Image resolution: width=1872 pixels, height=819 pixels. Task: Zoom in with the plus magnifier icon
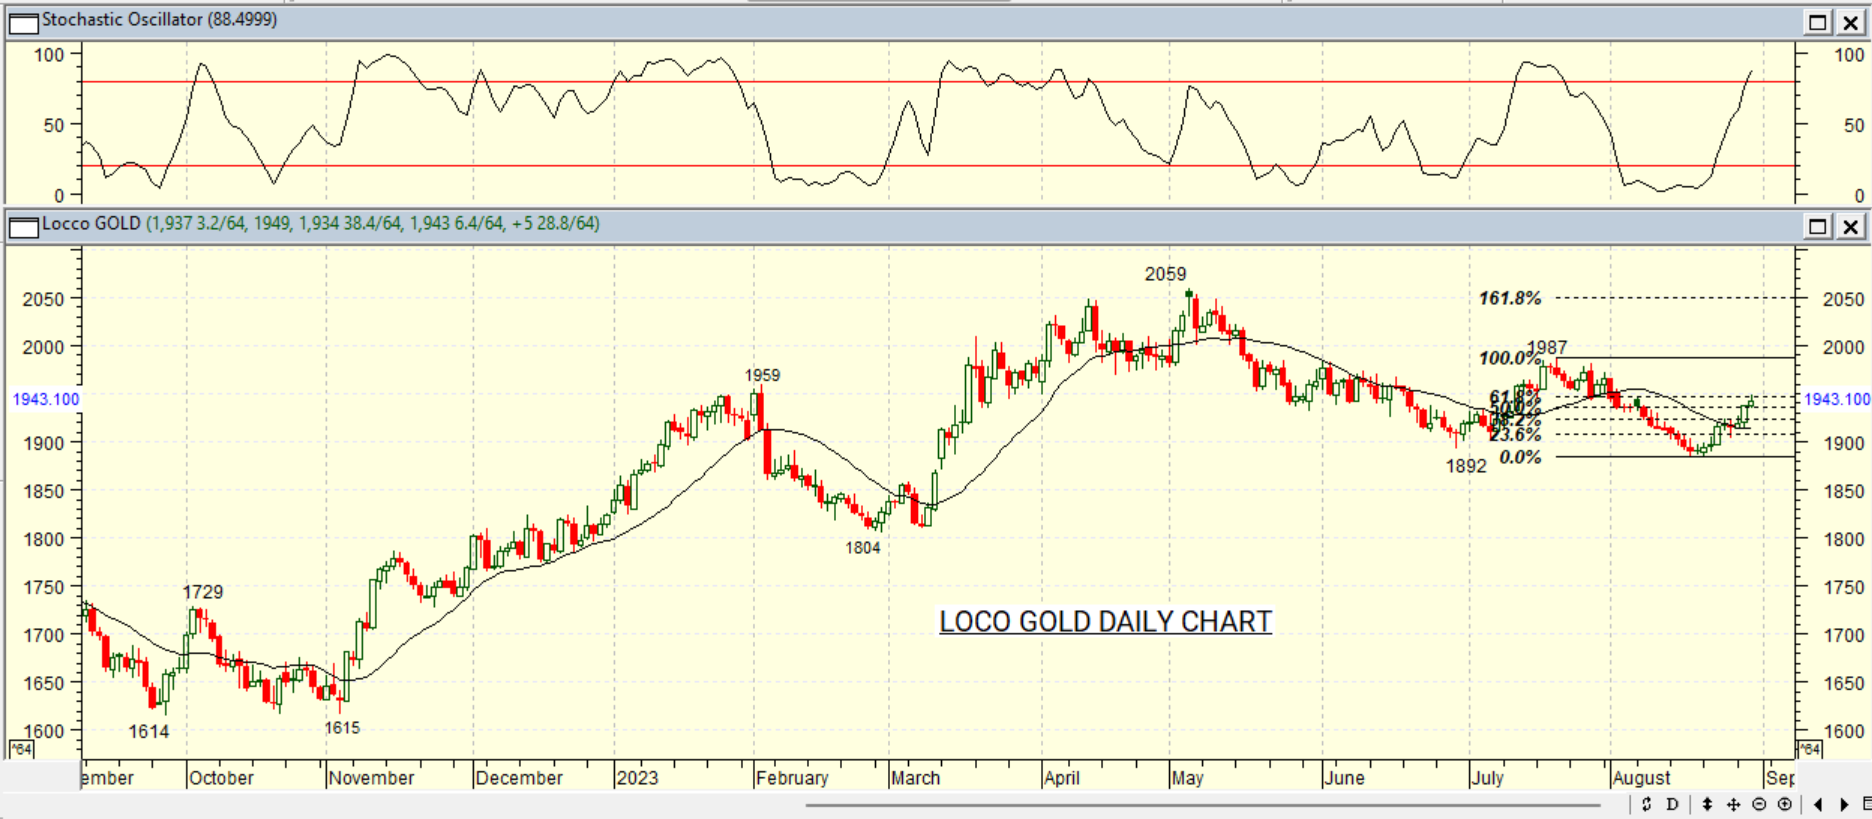[x=1785, y=804]
